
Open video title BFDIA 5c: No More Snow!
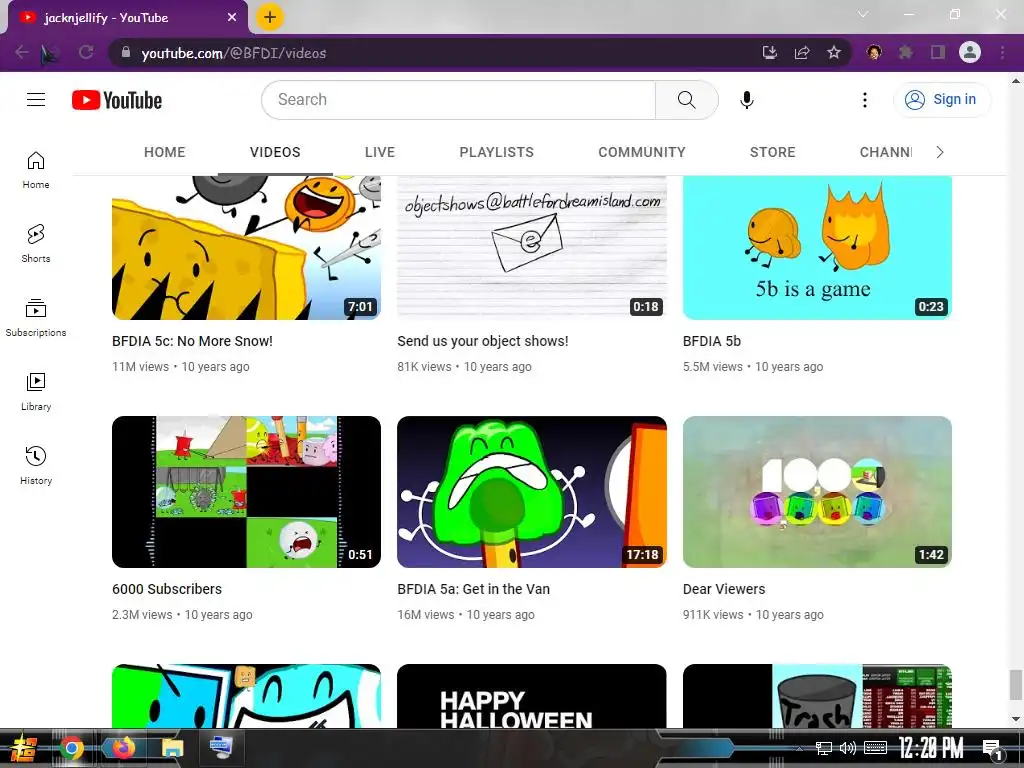pos(192,341)
